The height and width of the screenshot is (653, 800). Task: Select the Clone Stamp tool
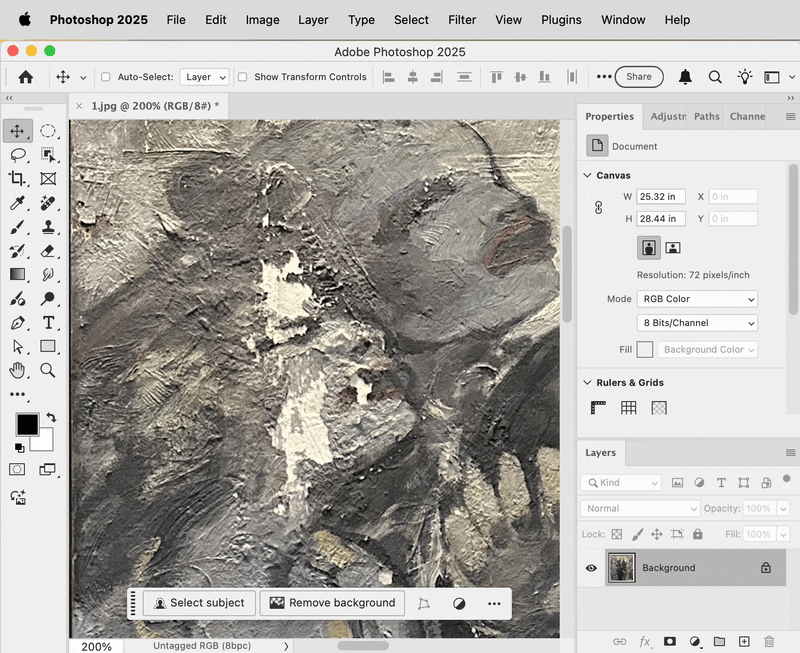coord(48,227)
